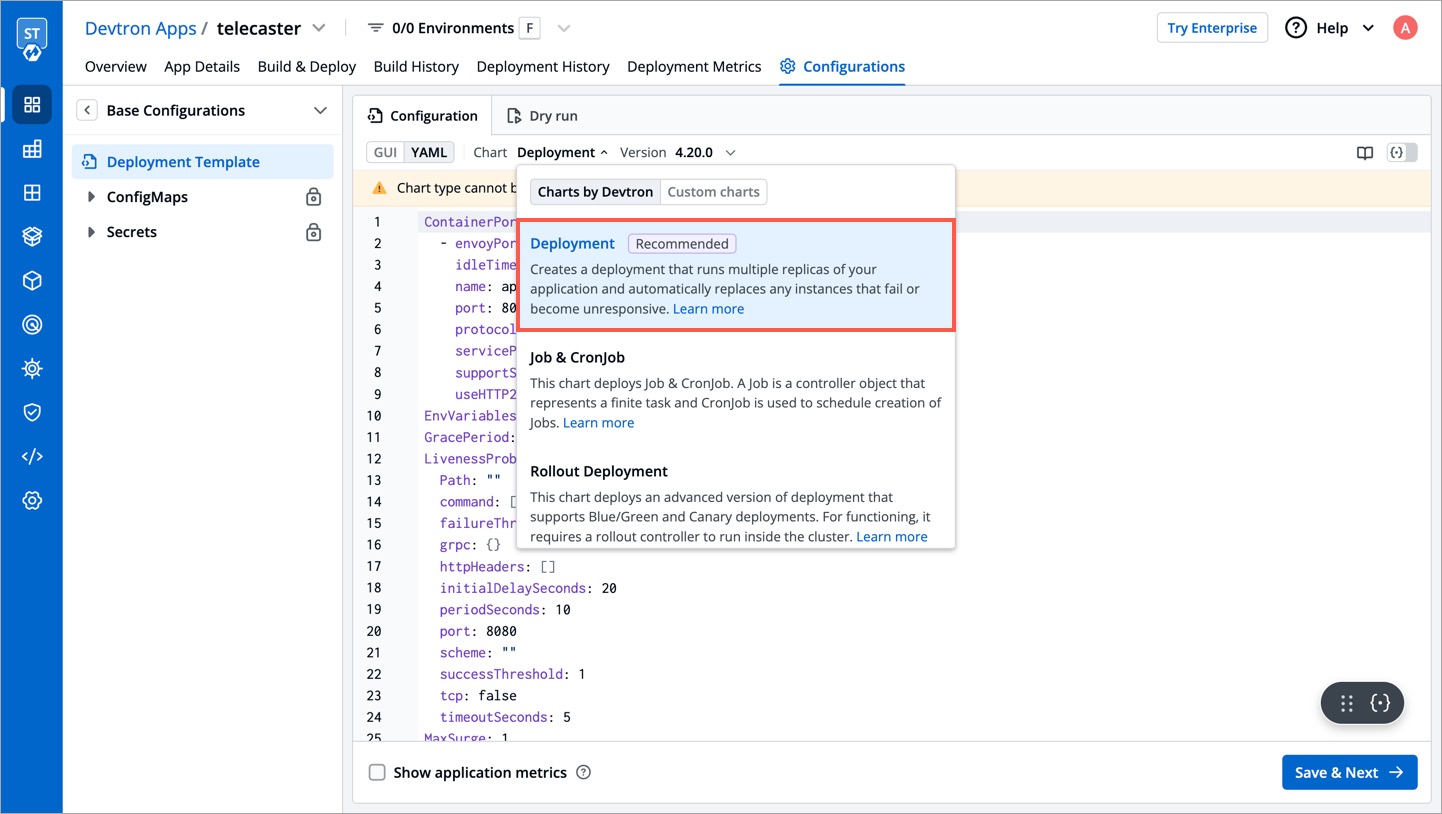Click the gear settings icon in sidebar
The image size is (1442, 814).
32,500
